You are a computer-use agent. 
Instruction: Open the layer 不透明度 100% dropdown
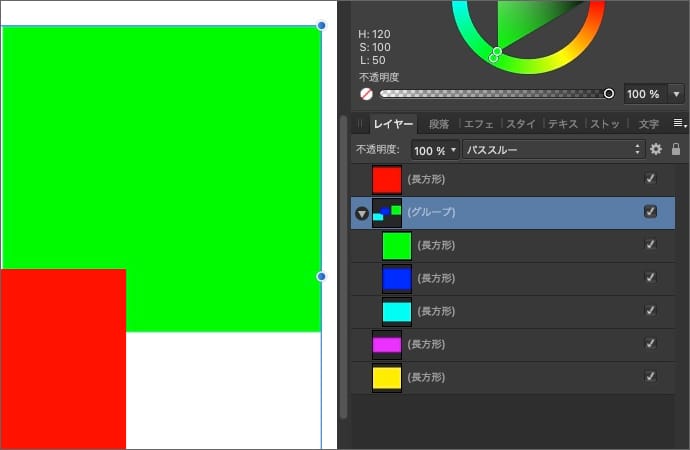(x=435, y=149)
